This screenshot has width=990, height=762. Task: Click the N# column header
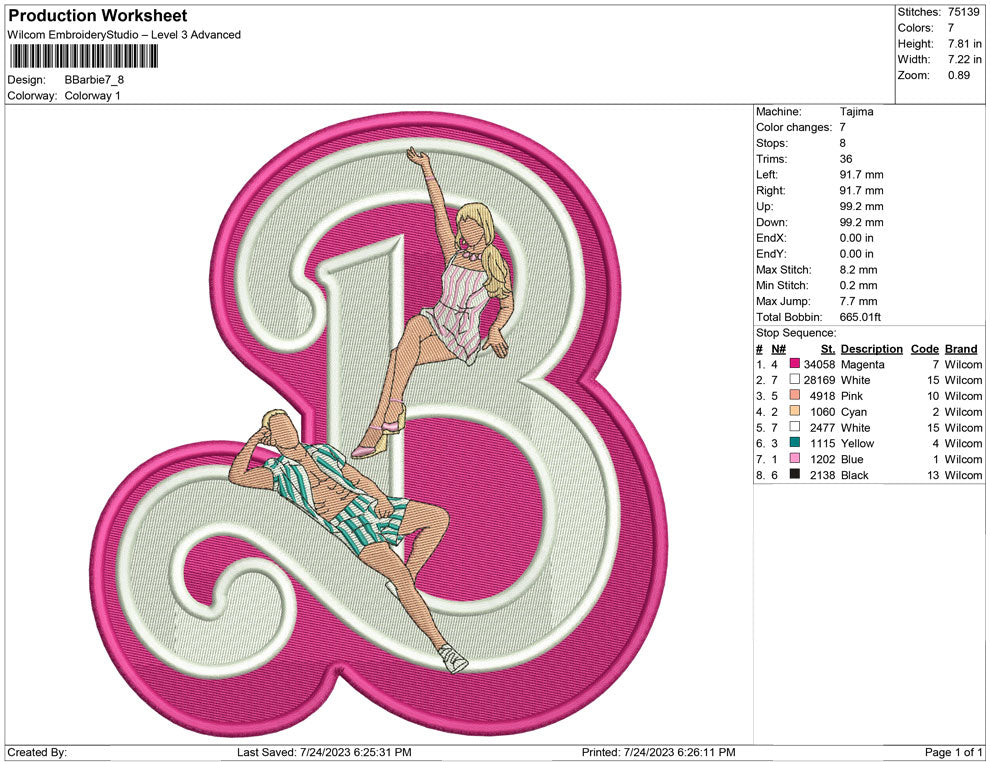[778, 349]
